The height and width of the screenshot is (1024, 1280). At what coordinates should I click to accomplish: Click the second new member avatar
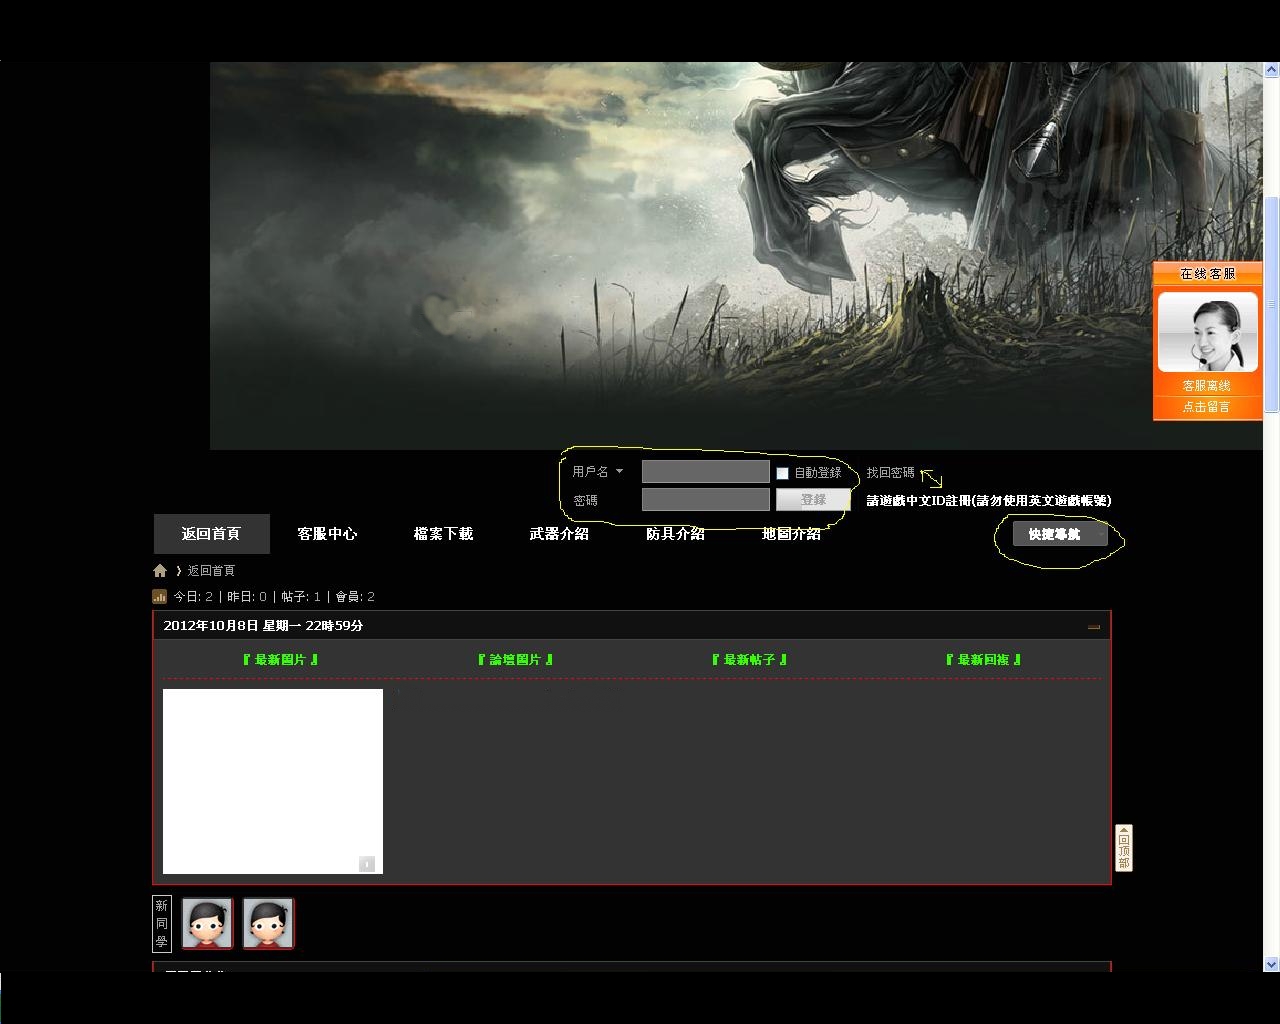point(268,923)
